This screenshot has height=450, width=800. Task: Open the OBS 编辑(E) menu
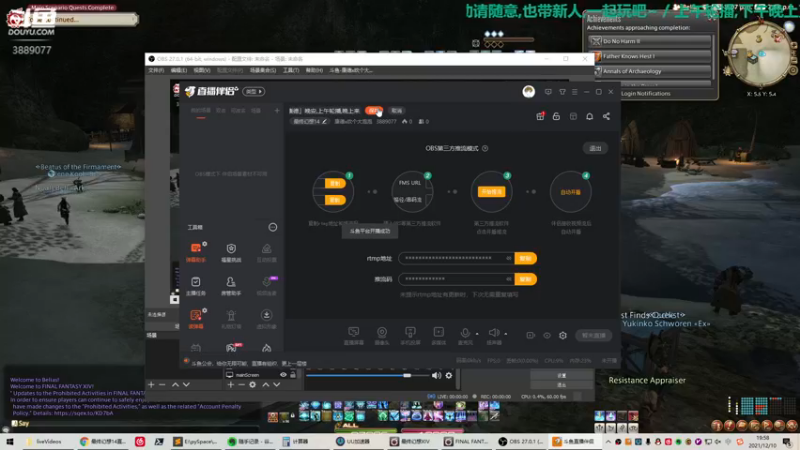tap(179, 70)
